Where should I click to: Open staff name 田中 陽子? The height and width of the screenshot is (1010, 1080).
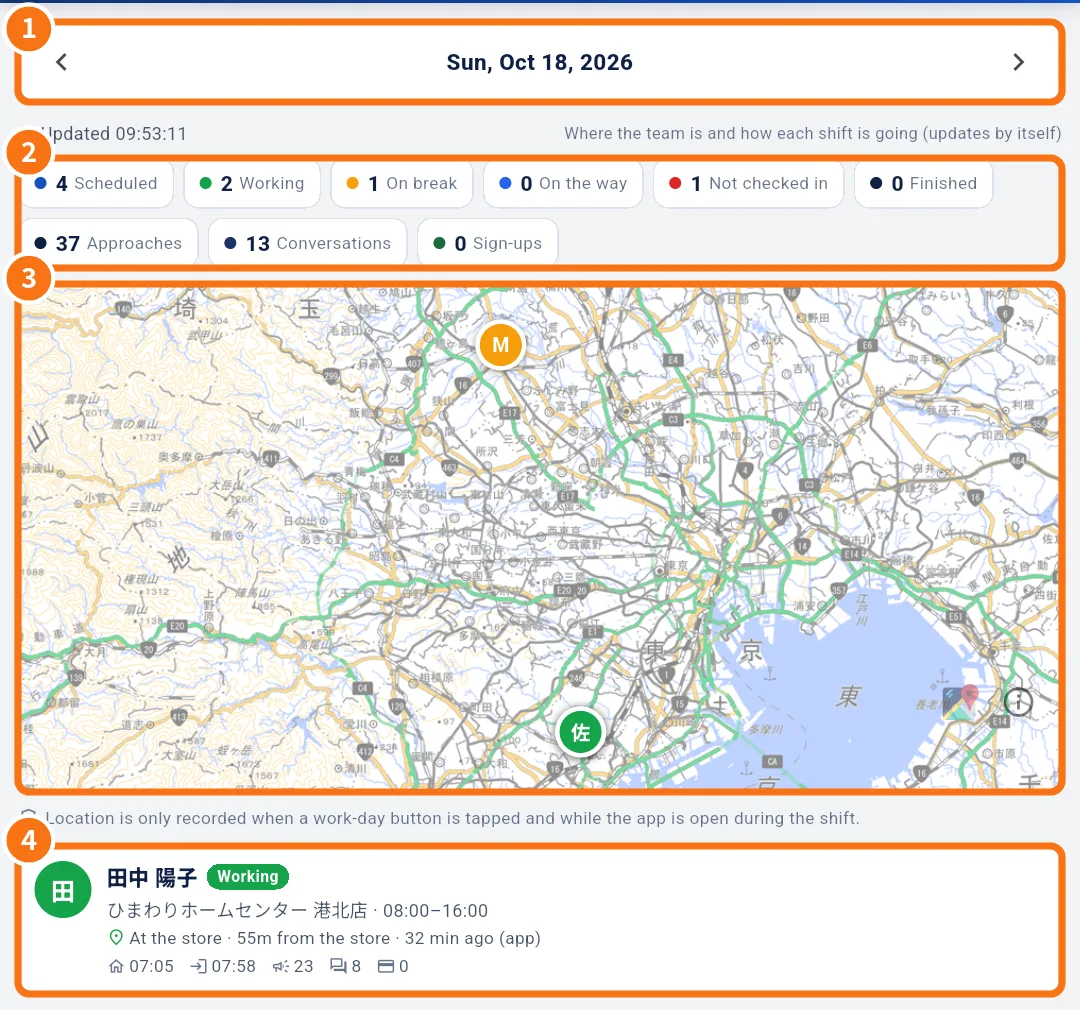[x=152, y=877]
